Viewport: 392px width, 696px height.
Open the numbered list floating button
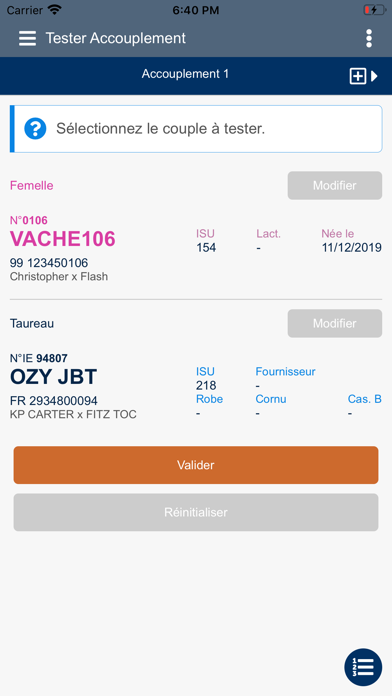click(x=363, y=667)
